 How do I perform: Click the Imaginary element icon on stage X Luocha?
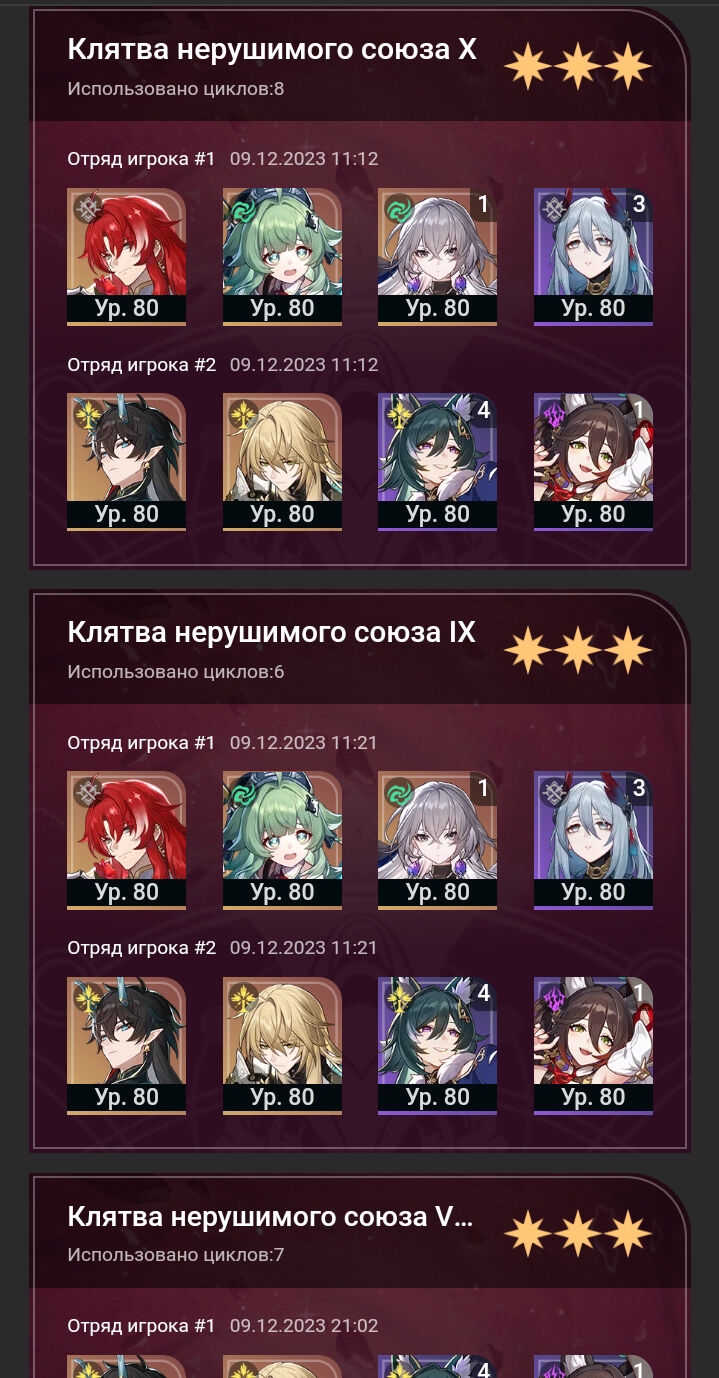243,413
